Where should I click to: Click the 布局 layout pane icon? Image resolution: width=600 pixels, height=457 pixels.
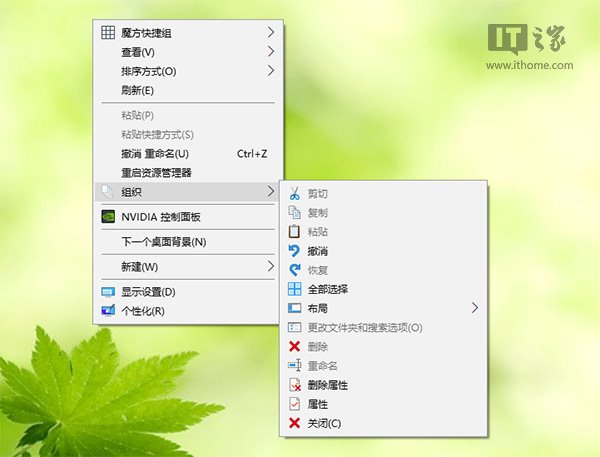pyautogui.click(x=294, y=308)
